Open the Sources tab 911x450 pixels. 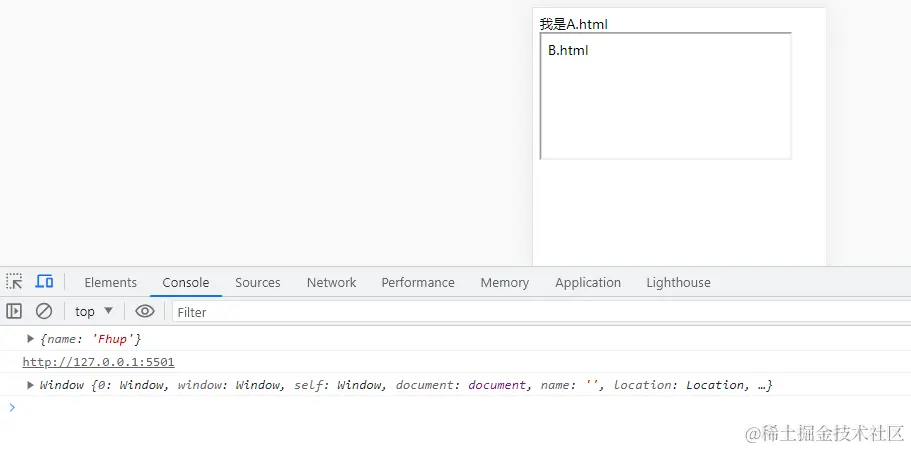tap(257, 283)
